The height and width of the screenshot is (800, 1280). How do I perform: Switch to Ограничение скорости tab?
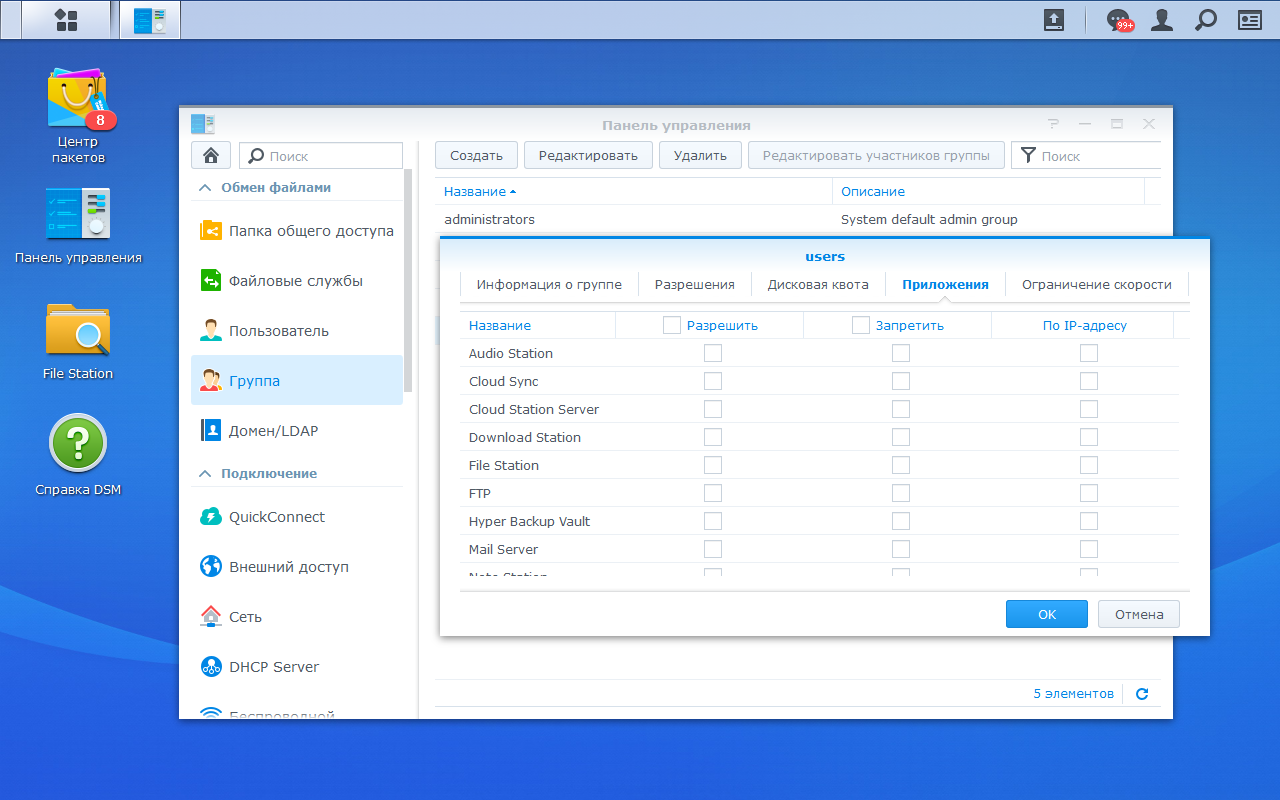tap(1097, 285)
